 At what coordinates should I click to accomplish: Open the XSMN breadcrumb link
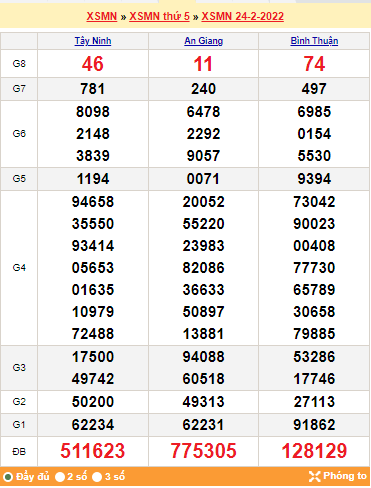point(102,16)
